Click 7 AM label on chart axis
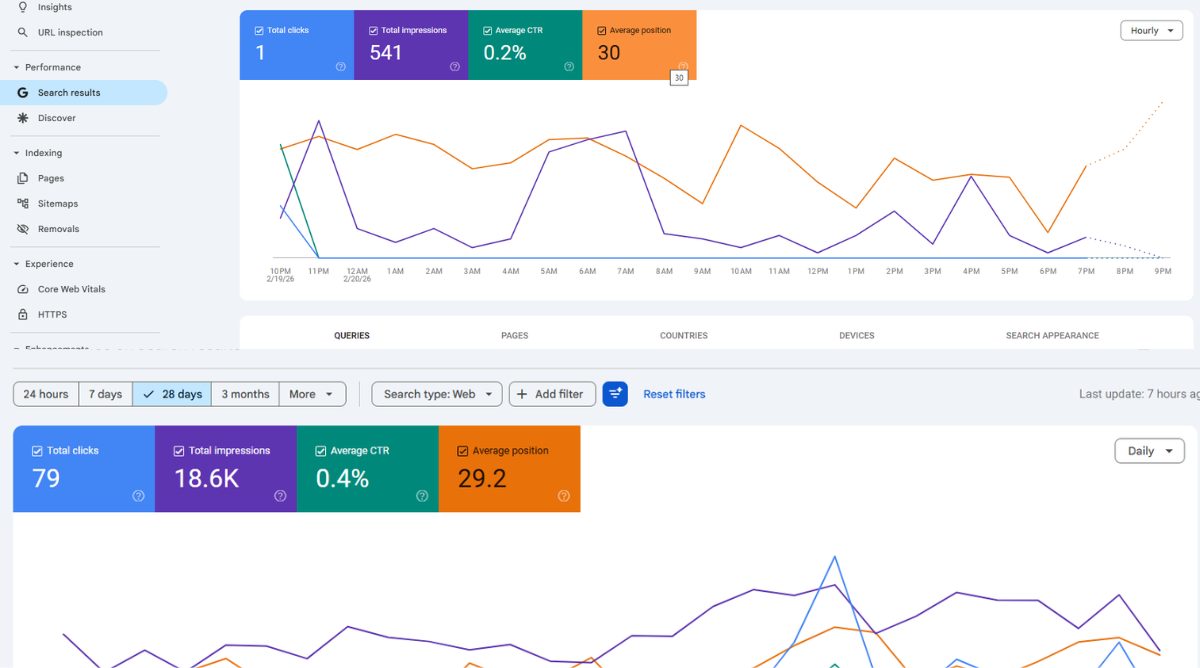Image resolution: width=1200 pixels, height=668 pixels. pyautogui.click(x=626, y=271)
